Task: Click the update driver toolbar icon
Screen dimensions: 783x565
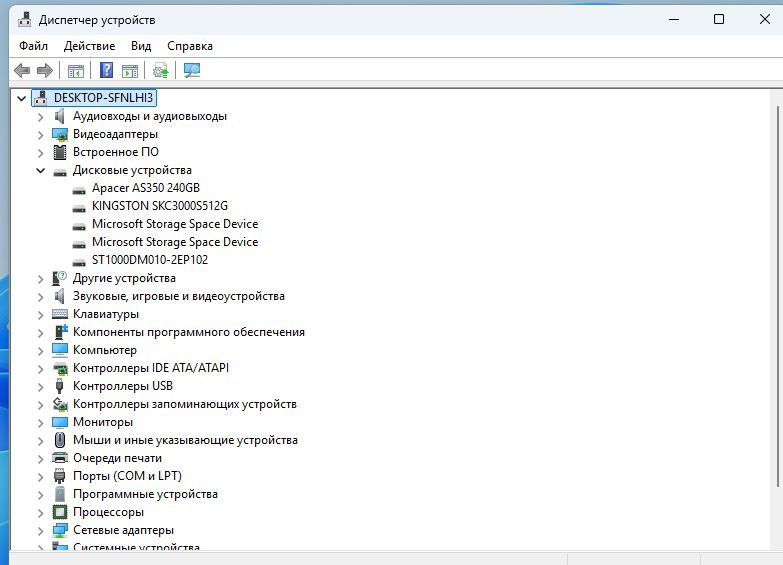Action: tap(160, 70)
